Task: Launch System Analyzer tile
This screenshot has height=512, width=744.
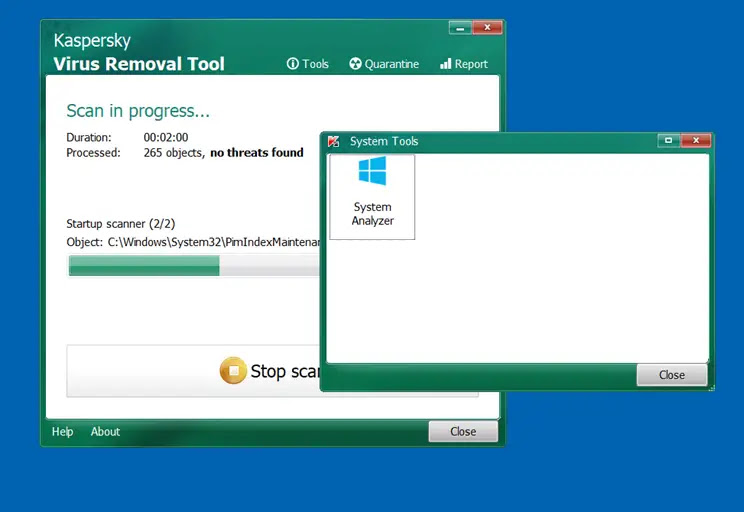Action: click(x=372, y=197)
